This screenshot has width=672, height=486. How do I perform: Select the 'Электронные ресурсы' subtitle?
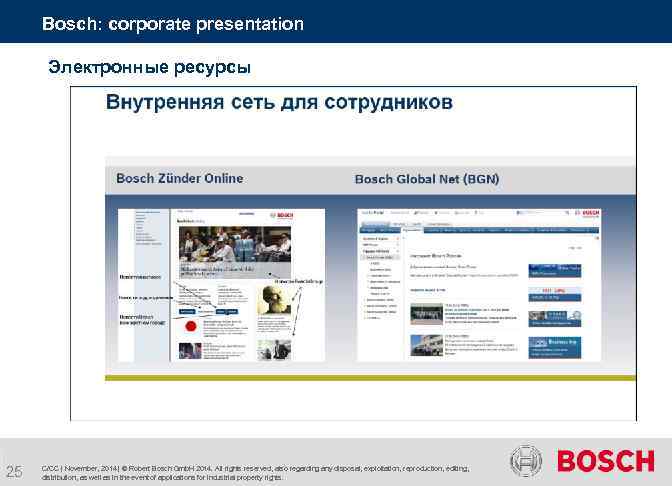149,67
